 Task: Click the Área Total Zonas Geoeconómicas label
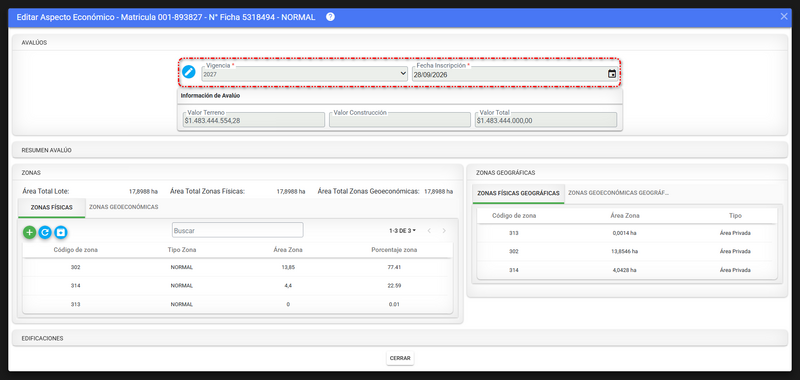(368, 191)
